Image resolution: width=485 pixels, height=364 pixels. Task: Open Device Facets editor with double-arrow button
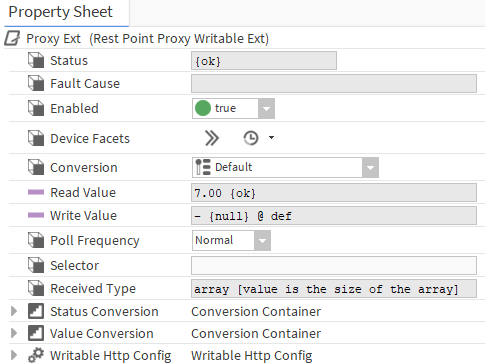coord(212,138)
